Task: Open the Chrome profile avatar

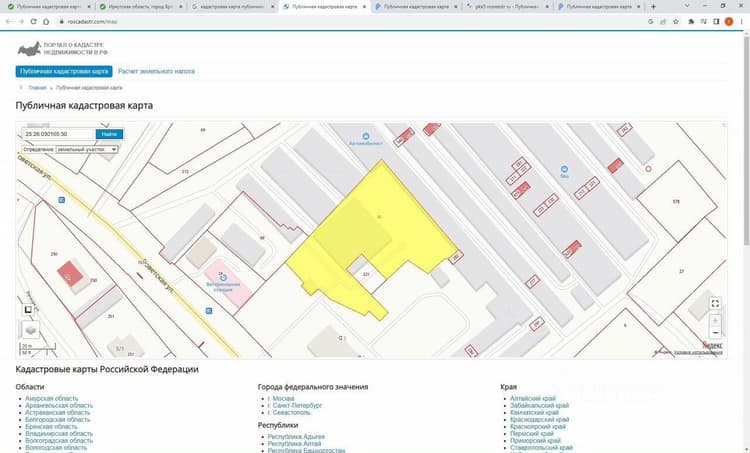Action: 728,22
